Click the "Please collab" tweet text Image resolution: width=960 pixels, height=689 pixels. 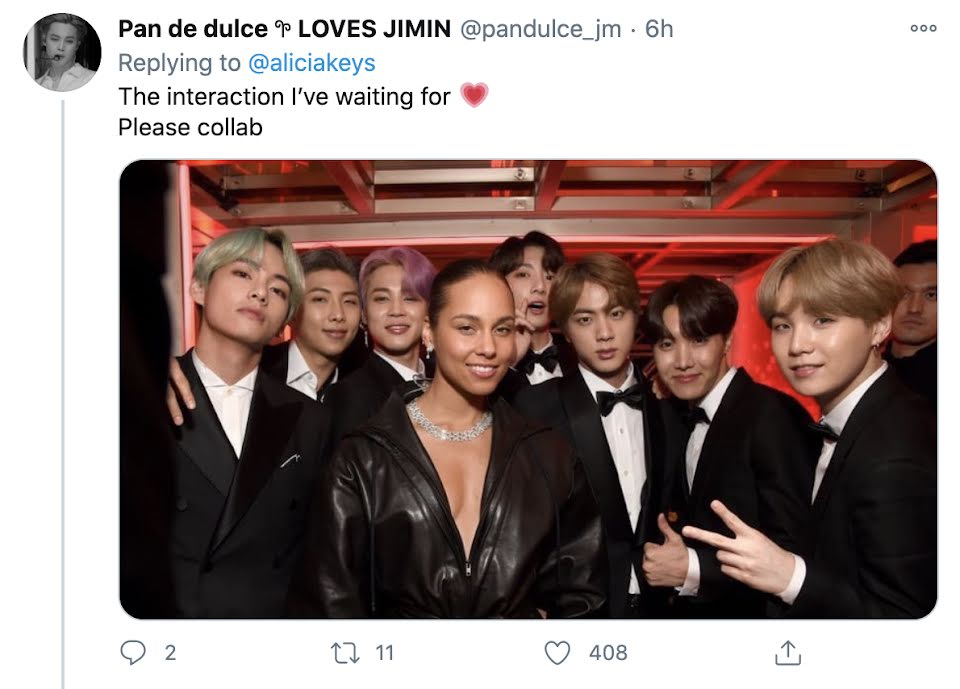click(x=190, y=127)
